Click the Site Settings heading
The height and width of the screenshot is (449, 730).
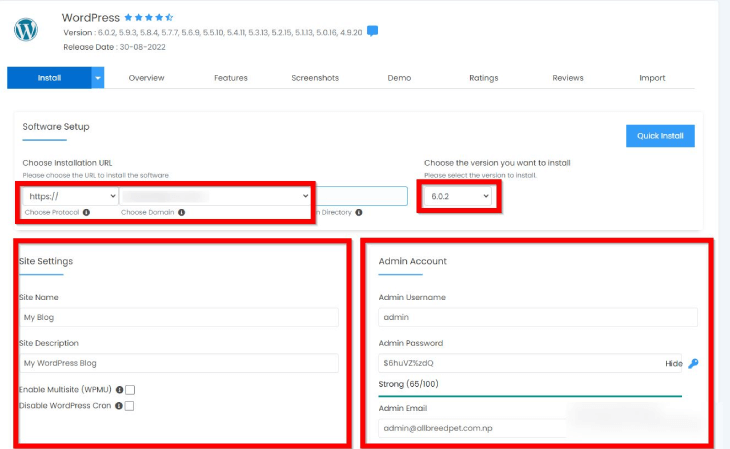point(46,261)
